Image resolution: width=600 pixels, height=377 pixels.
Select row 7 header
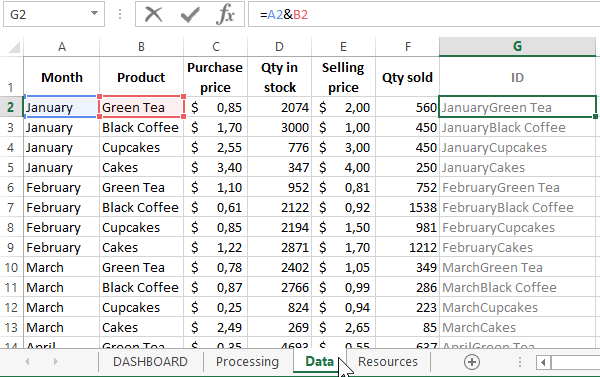tap(11, 207)
